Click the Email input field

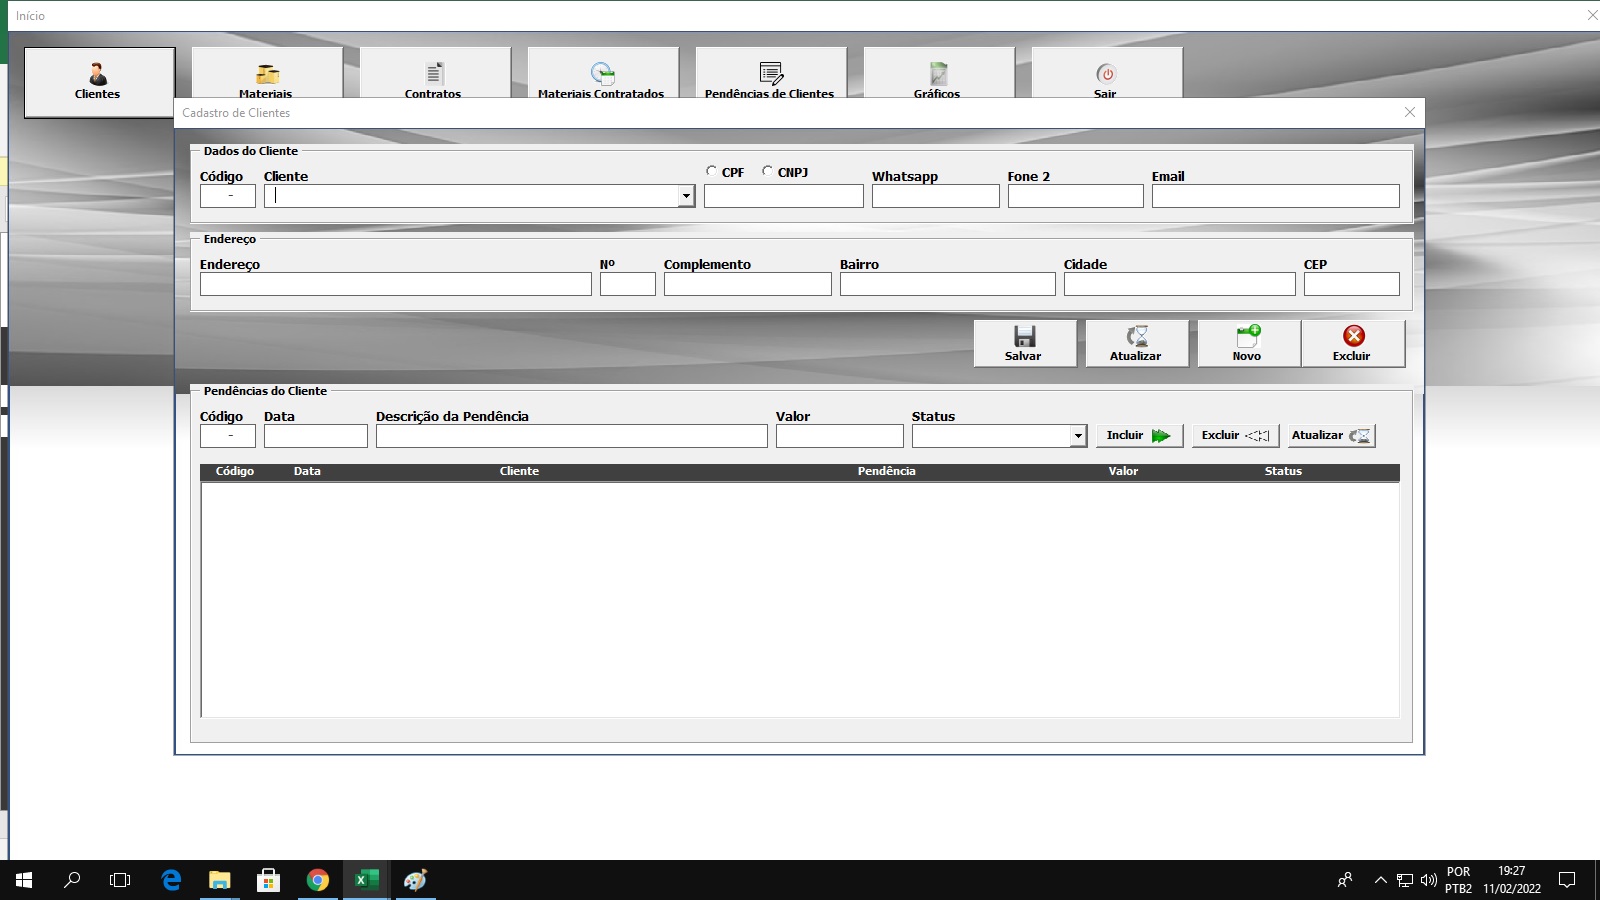click(x=1275, y=196)
